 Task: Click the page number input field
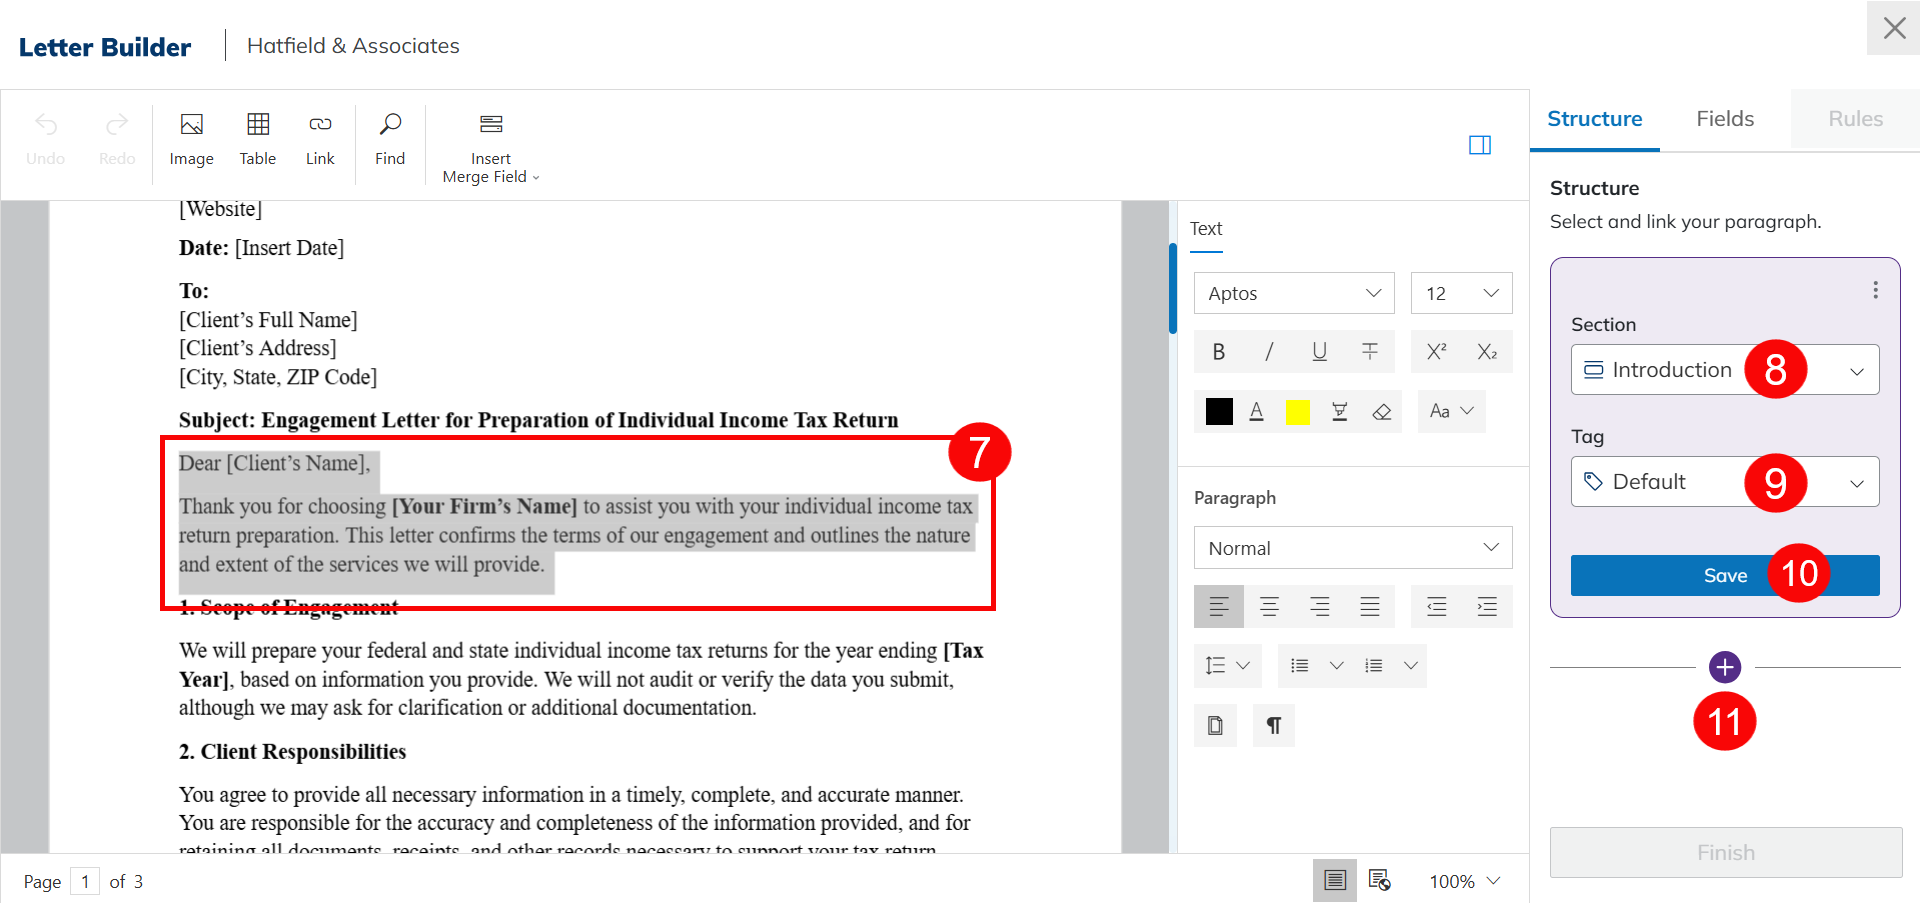pyautogui.click(x=85, y=881)
